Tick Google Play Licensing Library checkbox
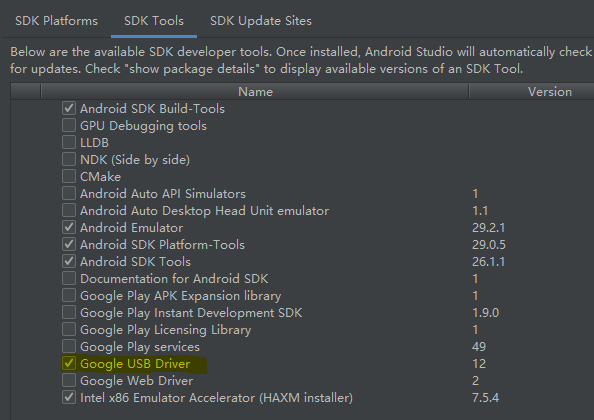 click(69, 329)
